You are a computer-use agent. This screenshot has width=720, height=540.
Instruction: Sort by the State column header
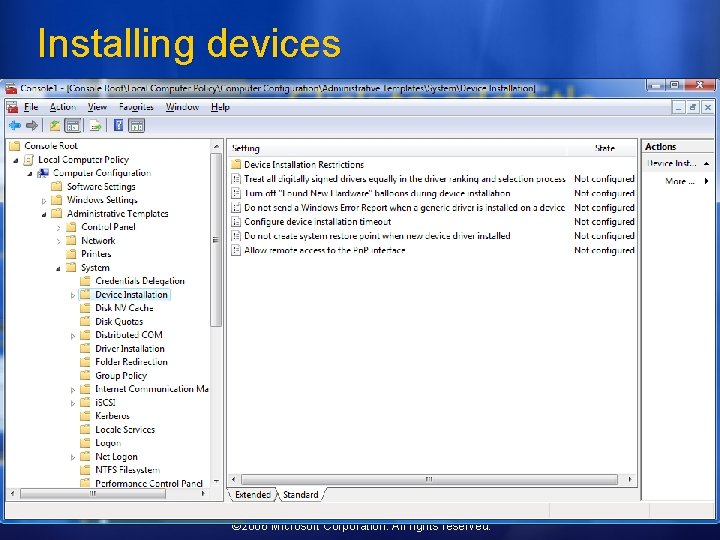point(602,148)
